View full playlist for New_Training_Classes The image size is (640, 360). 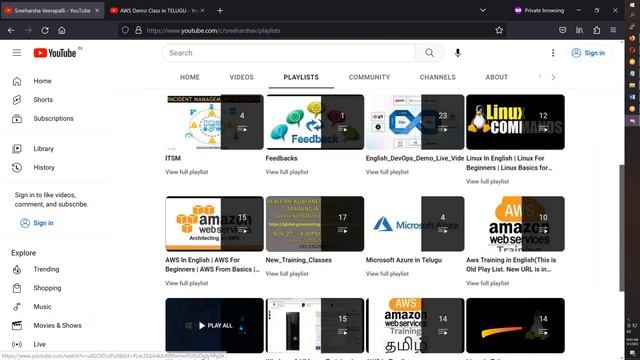click(287, 273)
